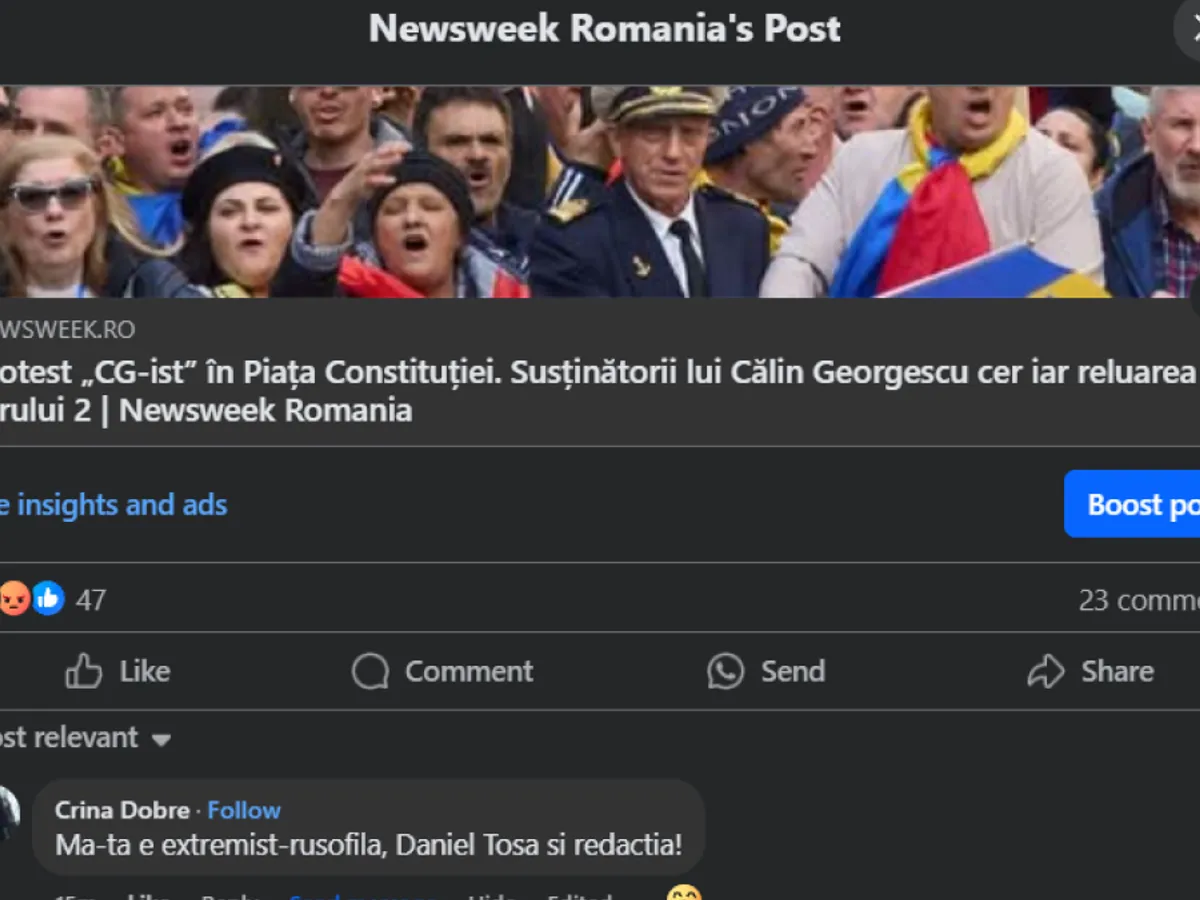Image resolution: width=1200 pixels, height=900 pixels.
Task: Click the protest crowd article image
Action: 600,192
